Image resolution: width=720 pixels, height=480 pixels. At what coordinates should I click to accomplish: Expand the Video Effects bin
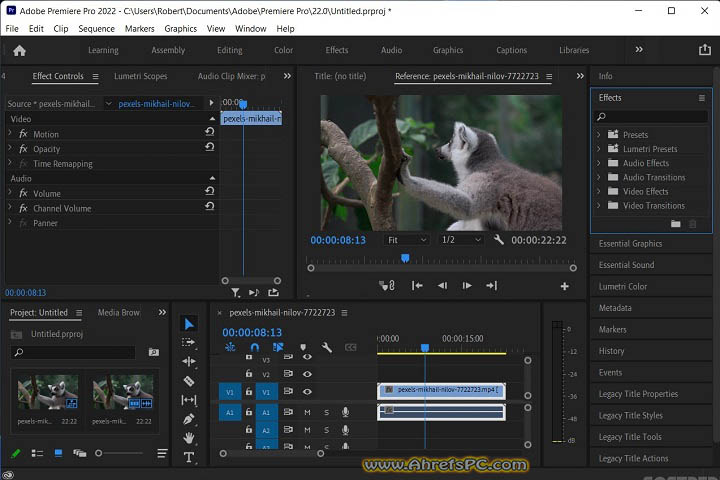[598, 191]
